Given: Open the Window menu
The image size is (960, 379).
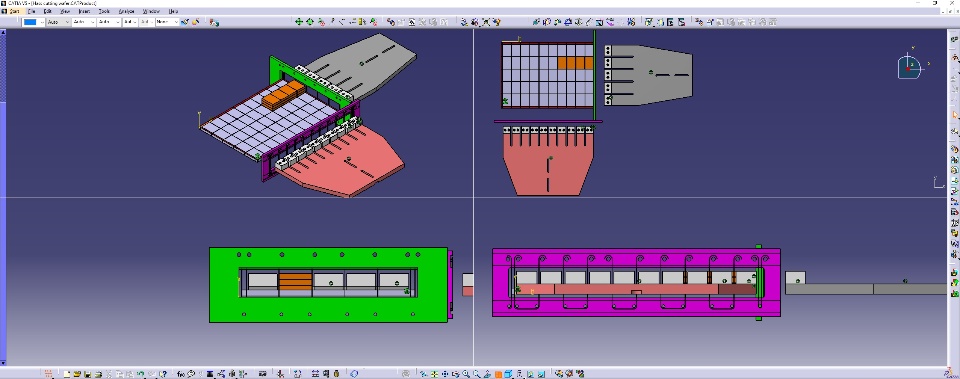Looking at the screenshot, I should pos(151,11).
